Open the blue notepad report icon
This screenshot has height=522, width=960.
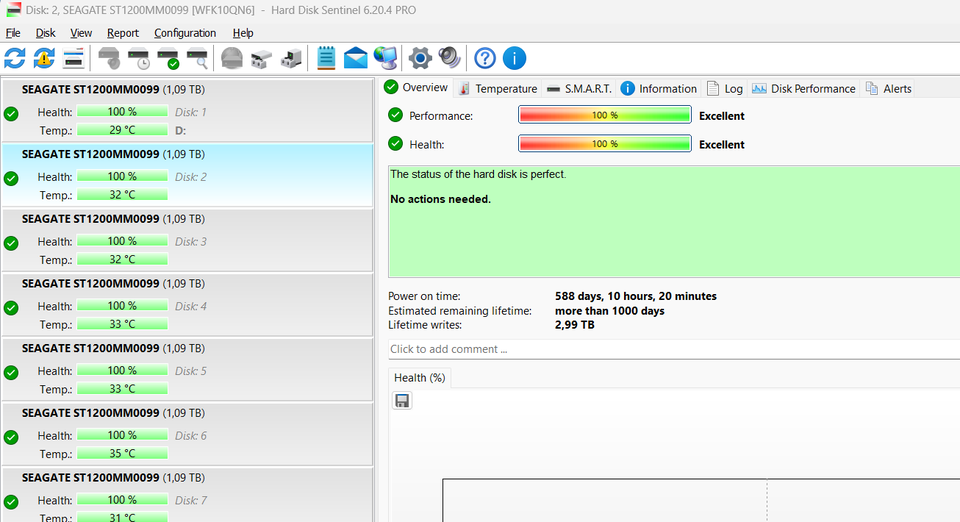click(326, 58)
